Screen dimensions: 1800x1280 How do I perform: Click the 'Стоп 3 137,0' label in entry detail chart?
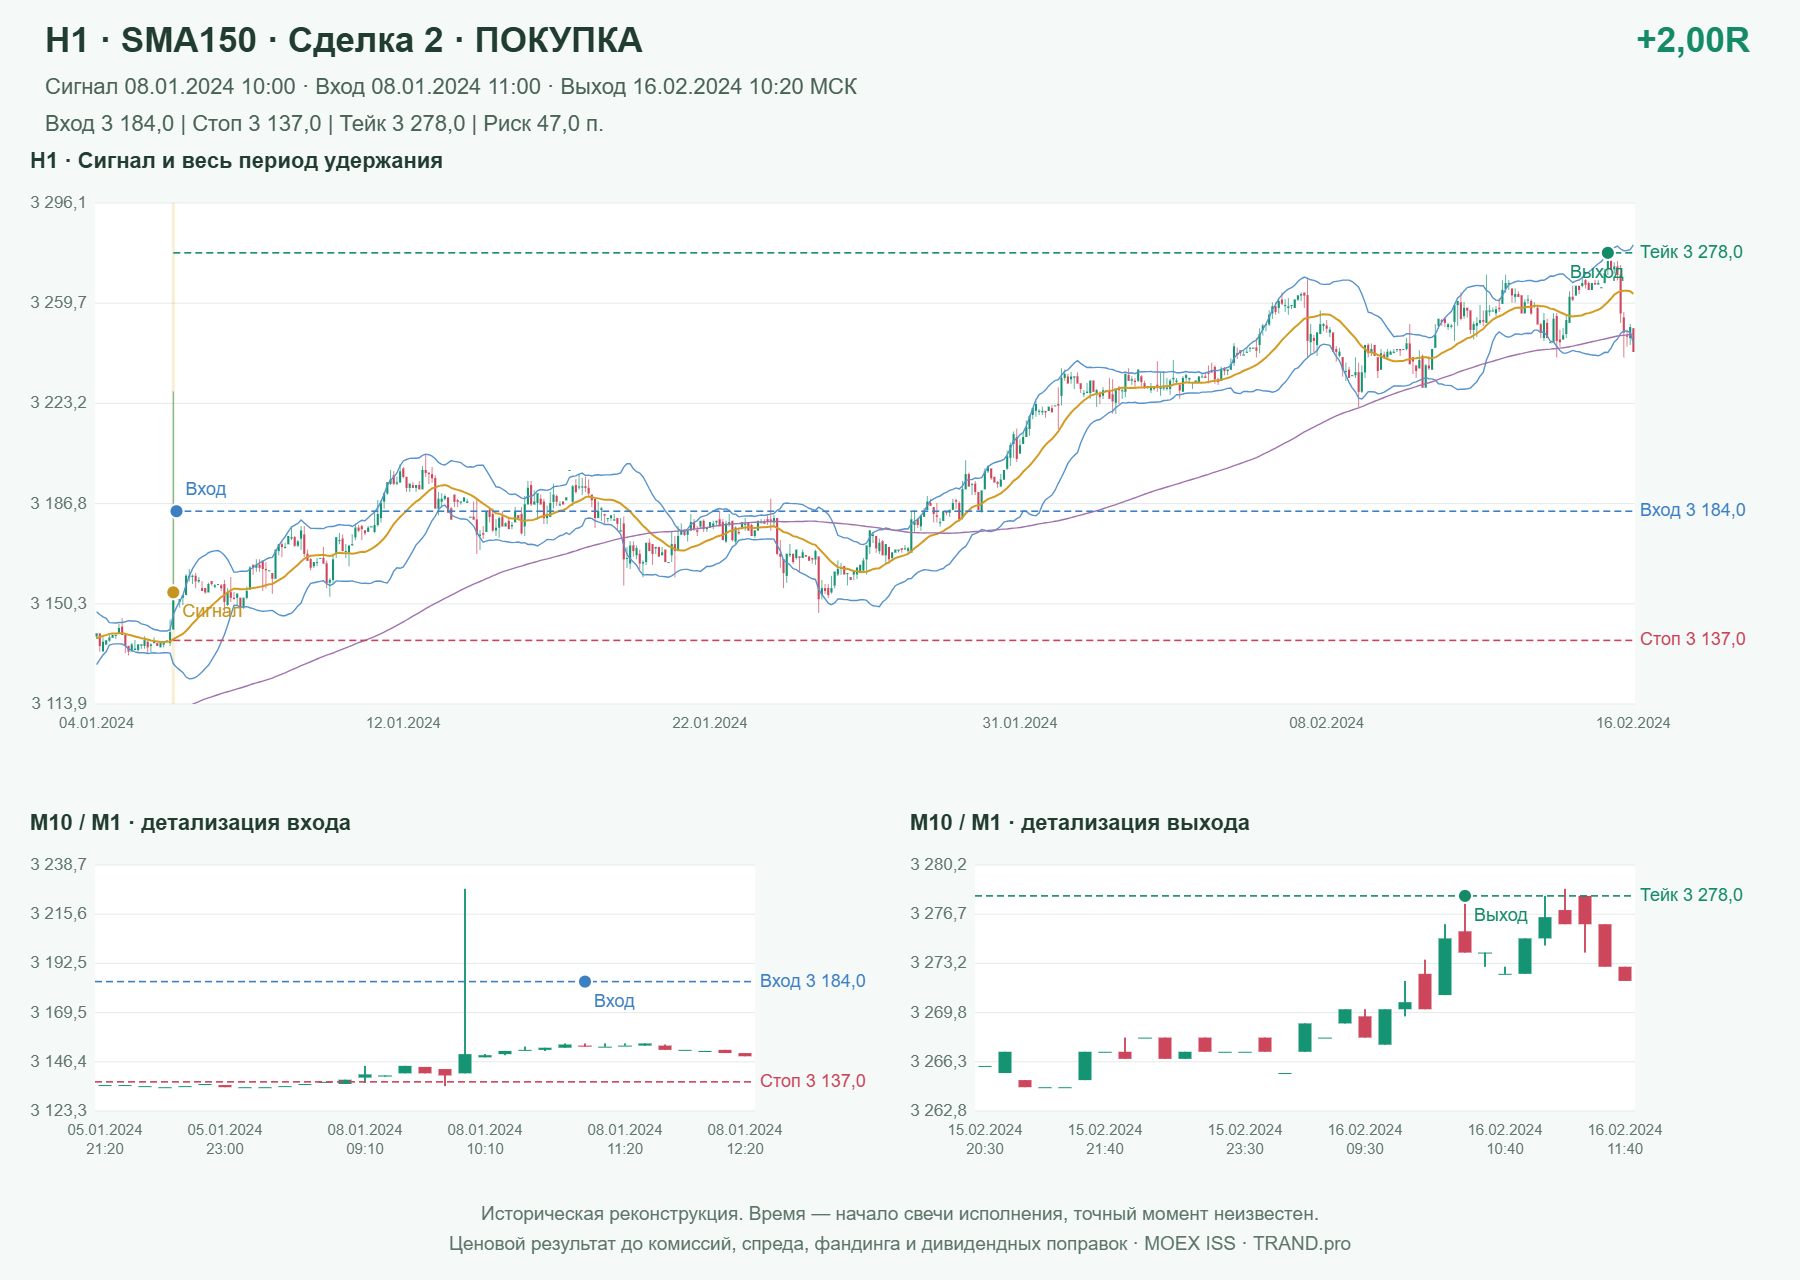click(x=812, y=1081)
